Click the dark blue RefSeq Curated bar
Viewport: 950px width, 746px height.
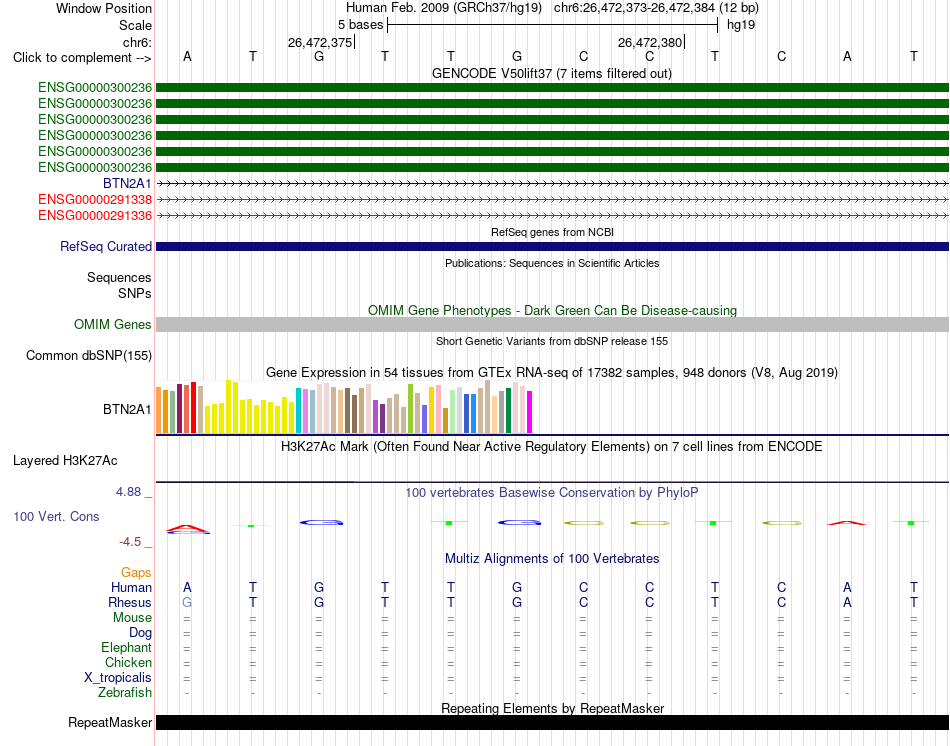click(x=552, y=247)
